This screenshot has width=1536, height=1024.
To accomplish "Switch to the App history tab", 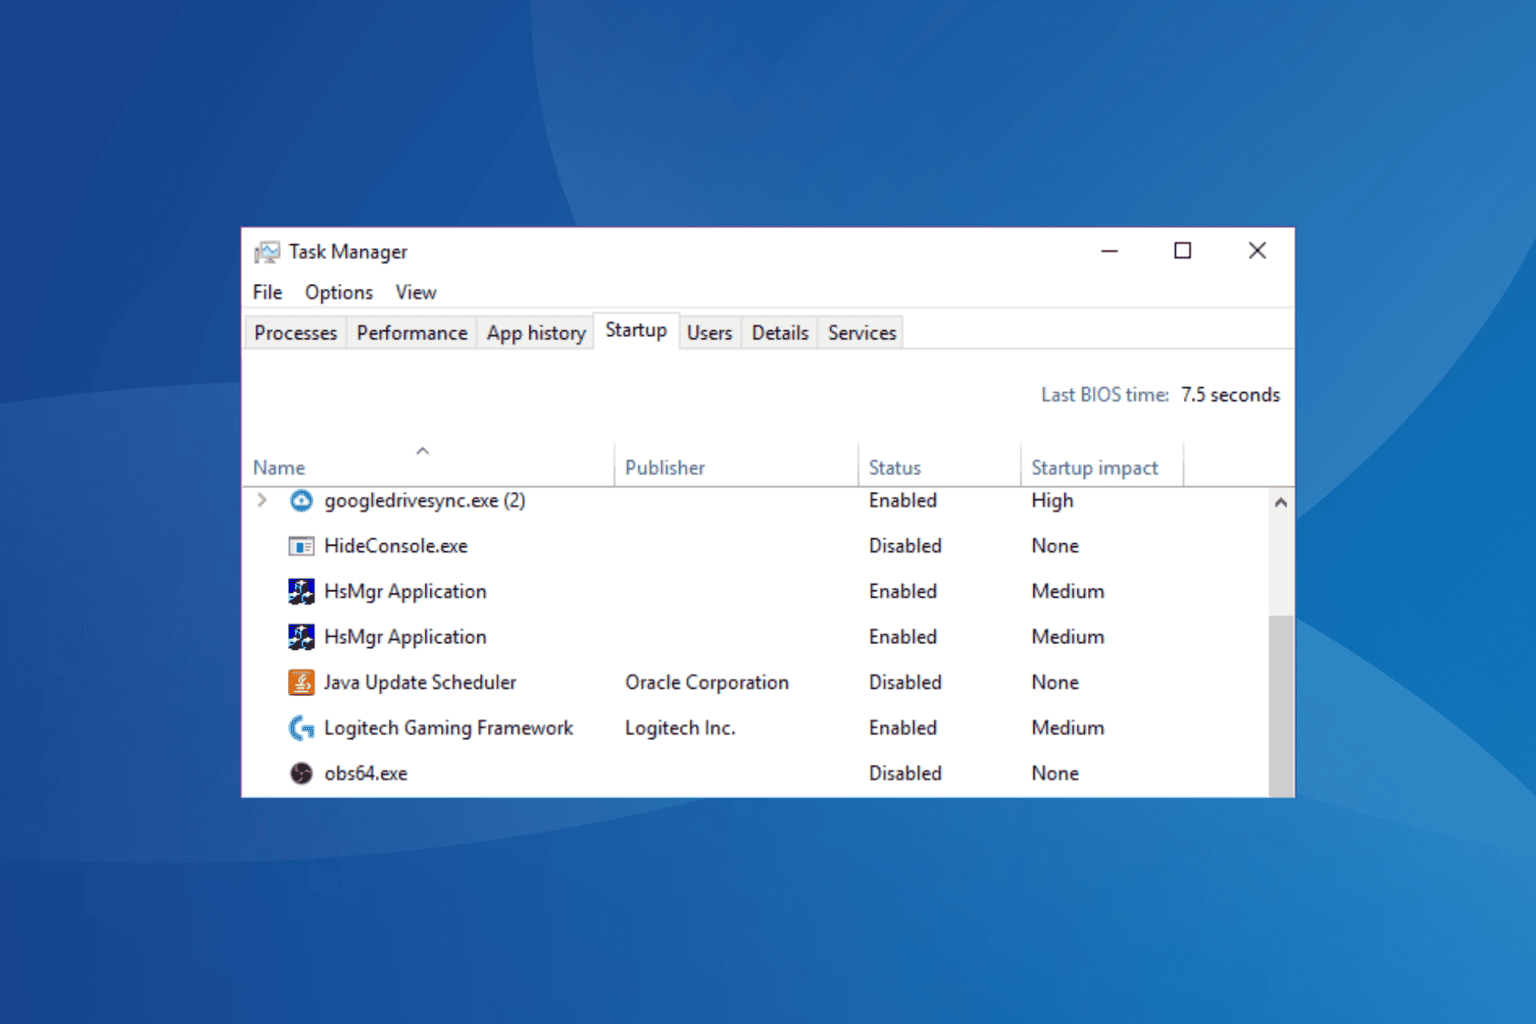I will click(x=536, y=333).
